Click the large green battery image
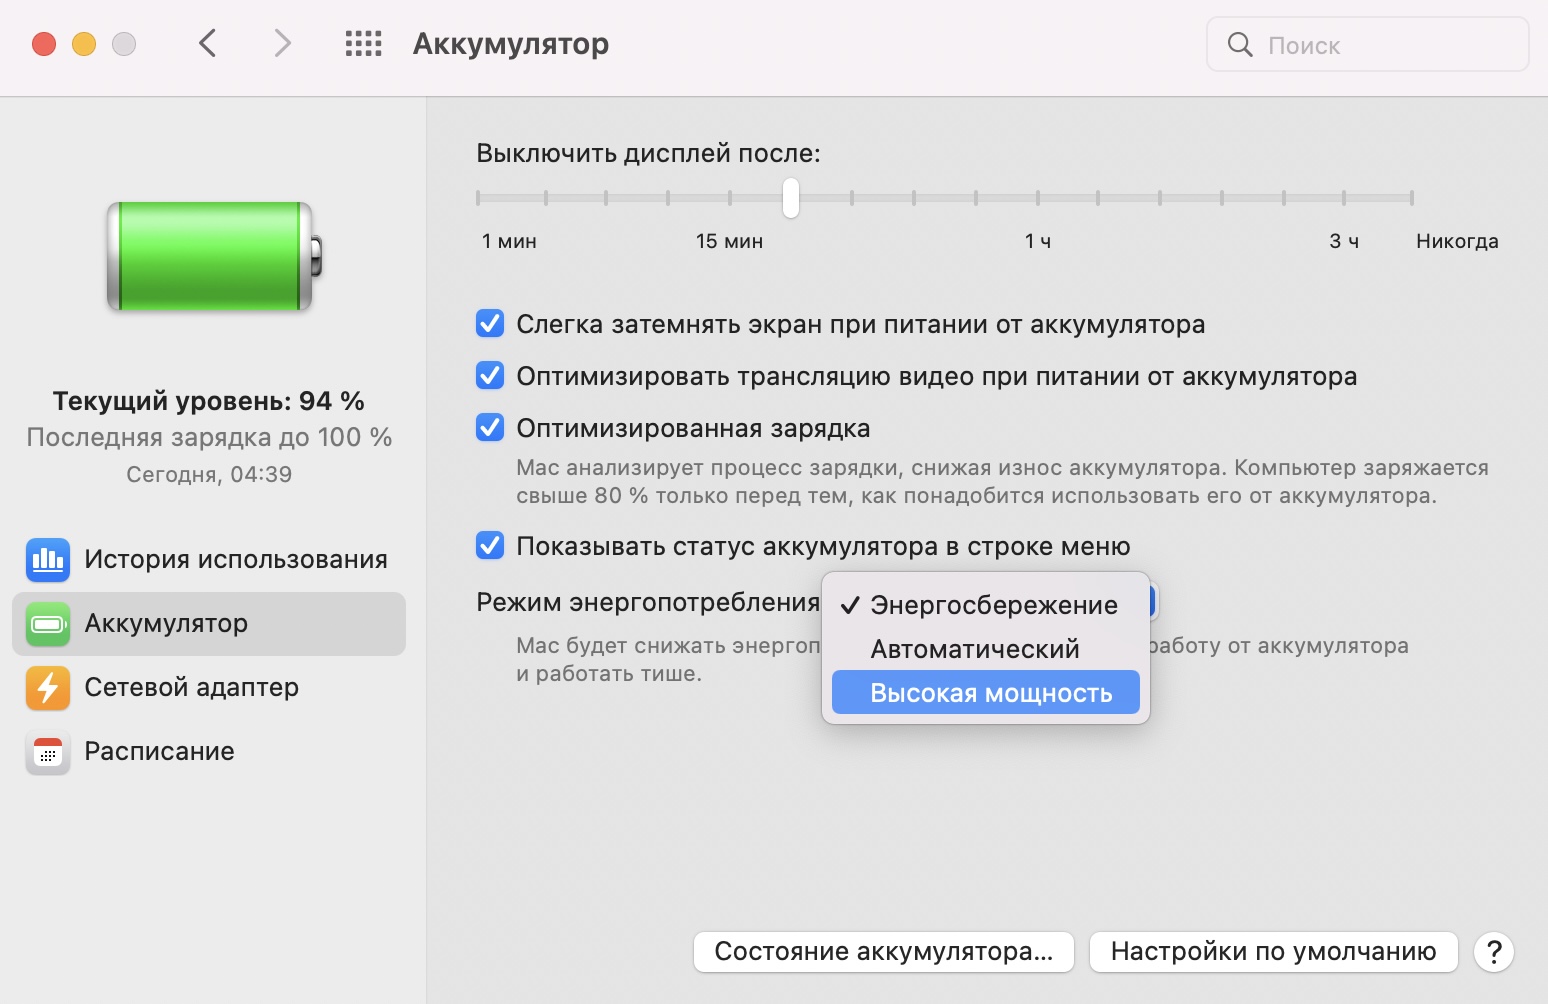The height and width of the screenshot is (1004, 1548). click(x=214, y=256)
